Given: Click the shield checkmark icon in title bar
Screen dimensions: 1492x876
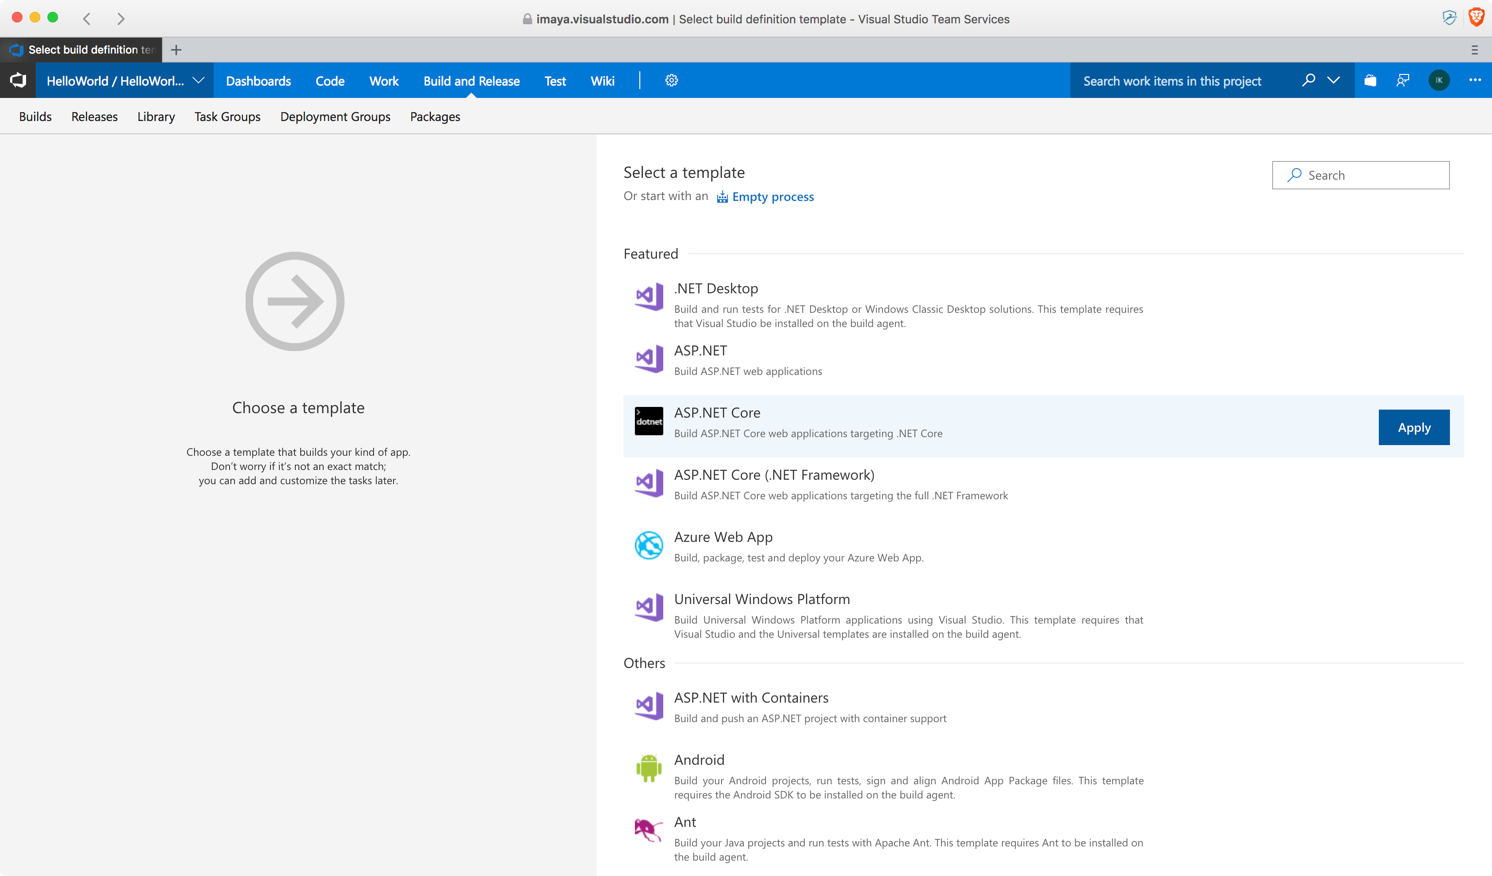Looking at the screenshot, I should [x=1449, y=17].
